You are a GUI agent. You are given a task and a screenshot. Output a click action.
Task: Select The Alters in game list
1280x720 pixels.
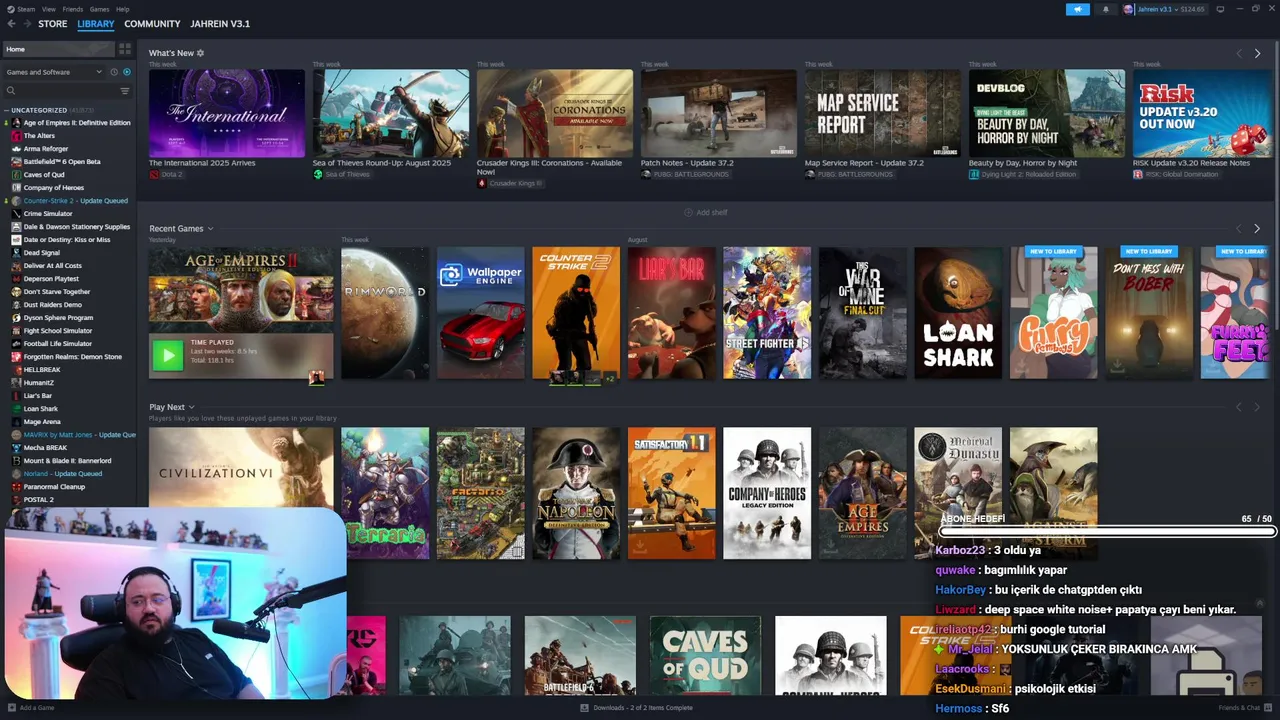tap(39, 136)
